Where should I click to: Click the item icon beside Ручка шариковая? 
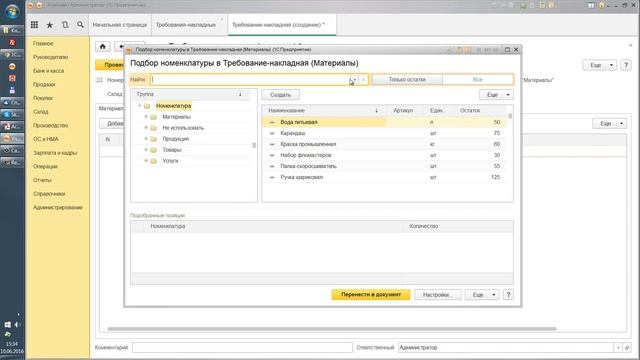click(272, 178)
